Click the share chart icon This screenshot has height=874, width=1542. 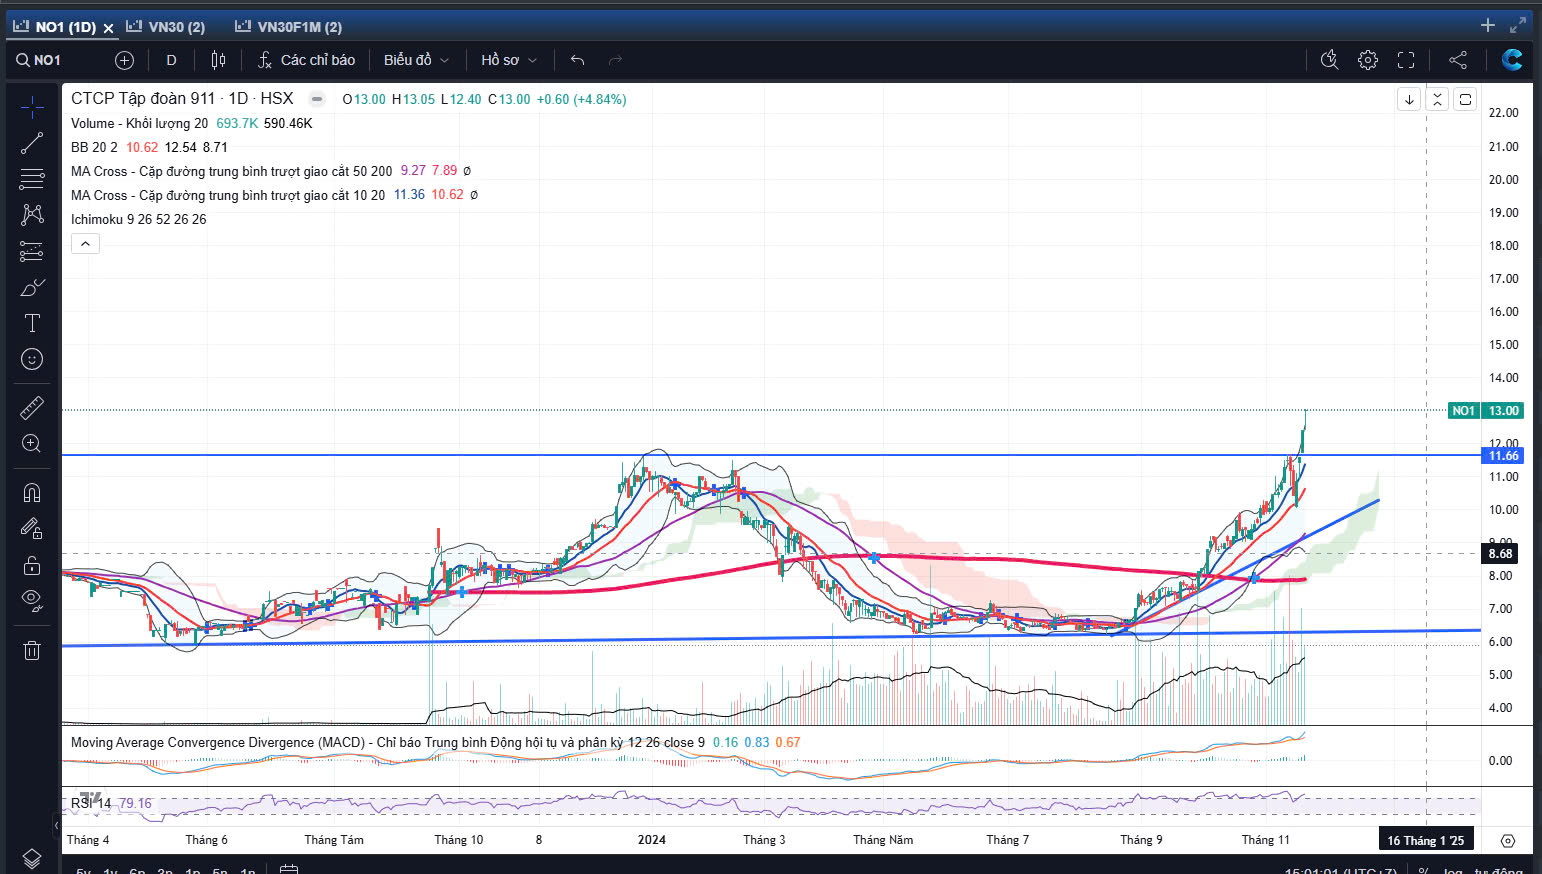[x=1458, y=60]
